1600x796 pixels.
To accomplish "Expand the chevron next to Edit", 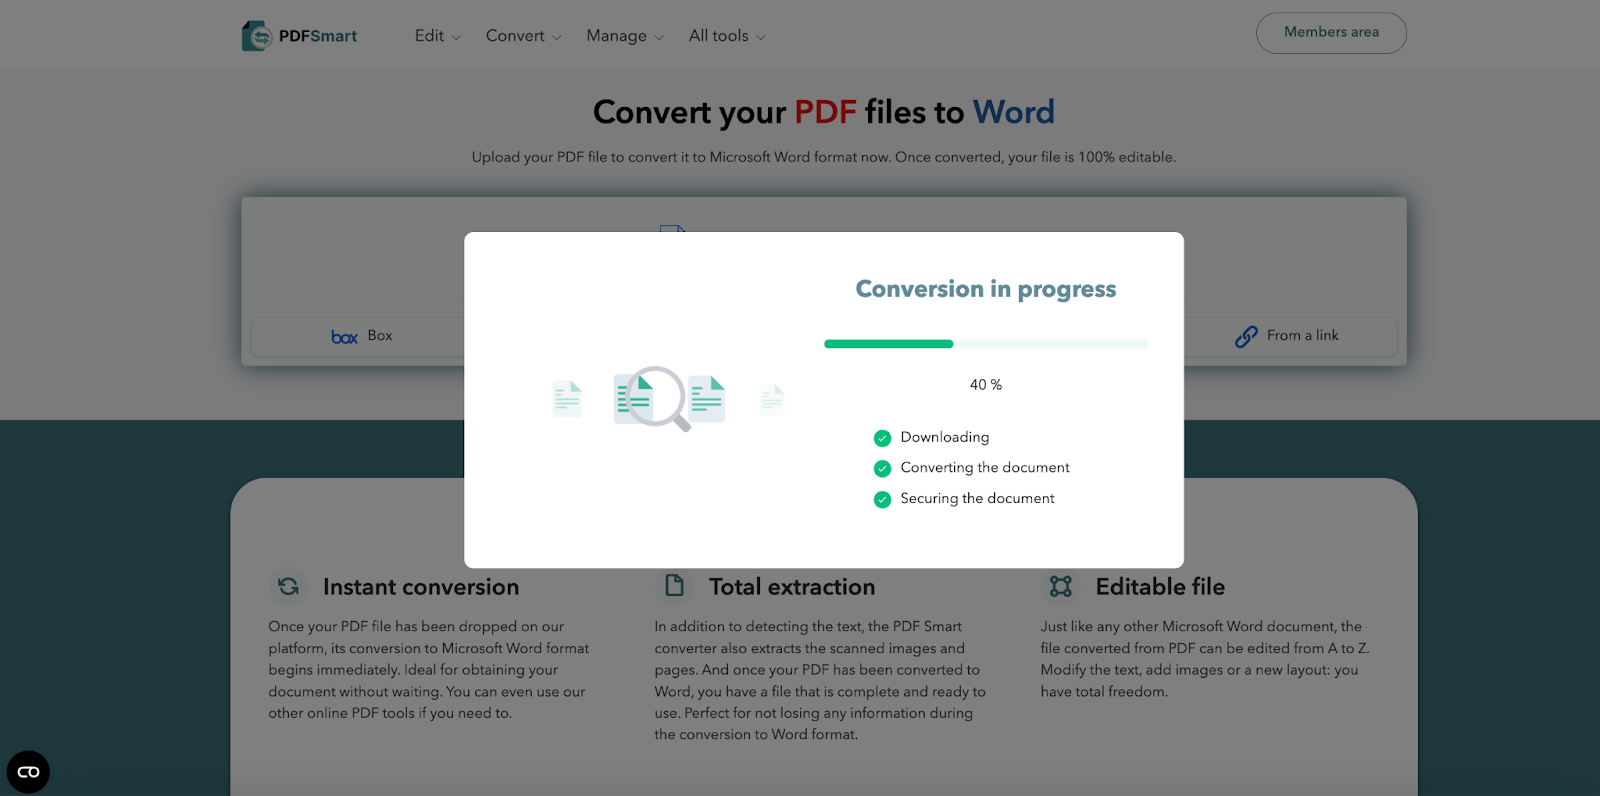I will click(x=456, y=38).
